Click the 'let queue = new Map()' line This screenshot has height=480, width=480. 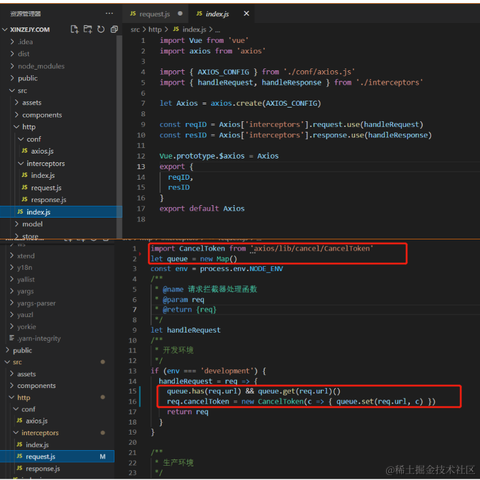(194, 259)
